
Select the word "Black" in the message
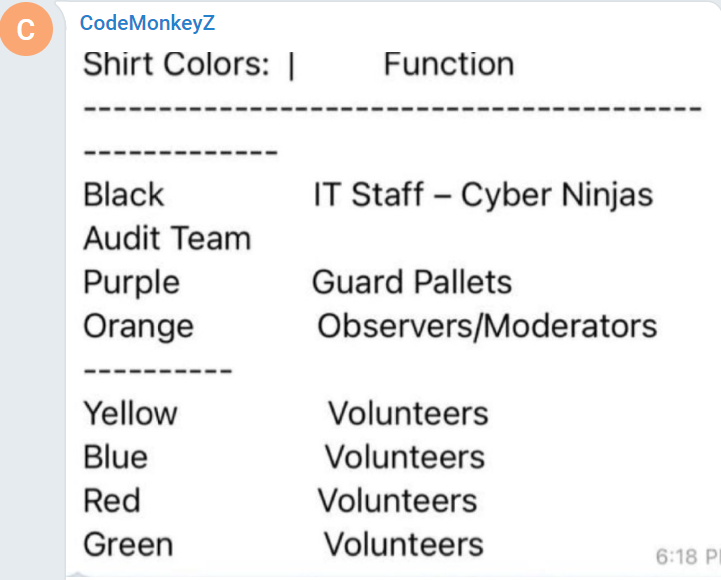(123, 195)
